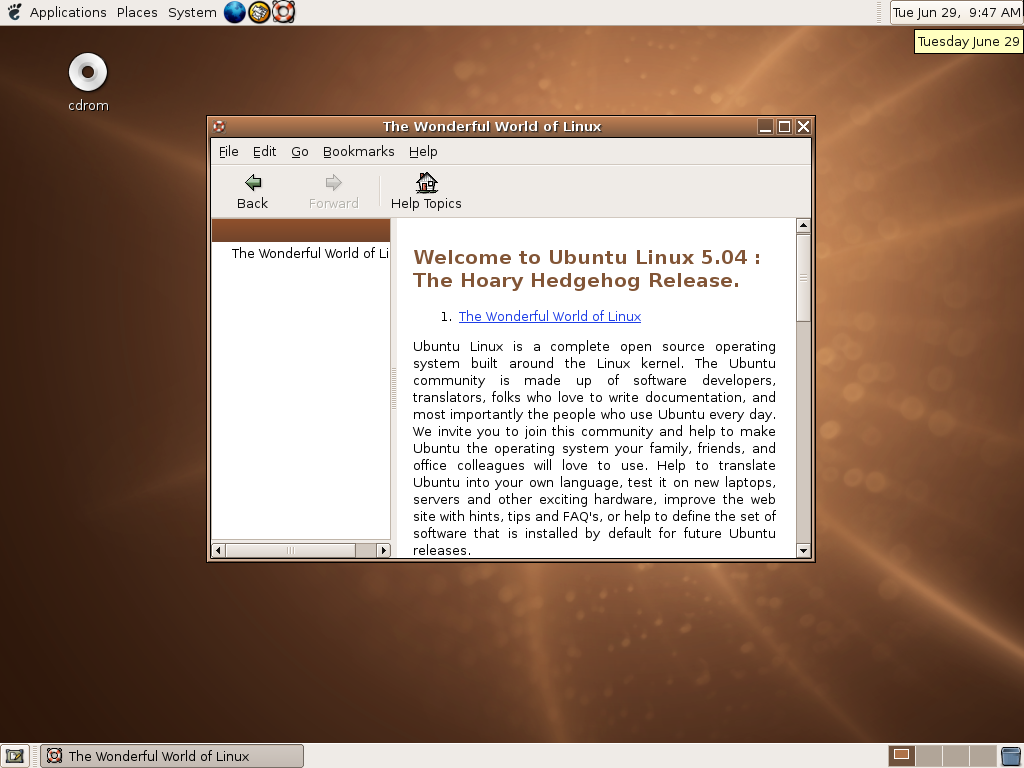The height and width of the screenshot is (768, 1024).
Task: Go to Help Topics using the house icon
Action: [x=425, y=190]
